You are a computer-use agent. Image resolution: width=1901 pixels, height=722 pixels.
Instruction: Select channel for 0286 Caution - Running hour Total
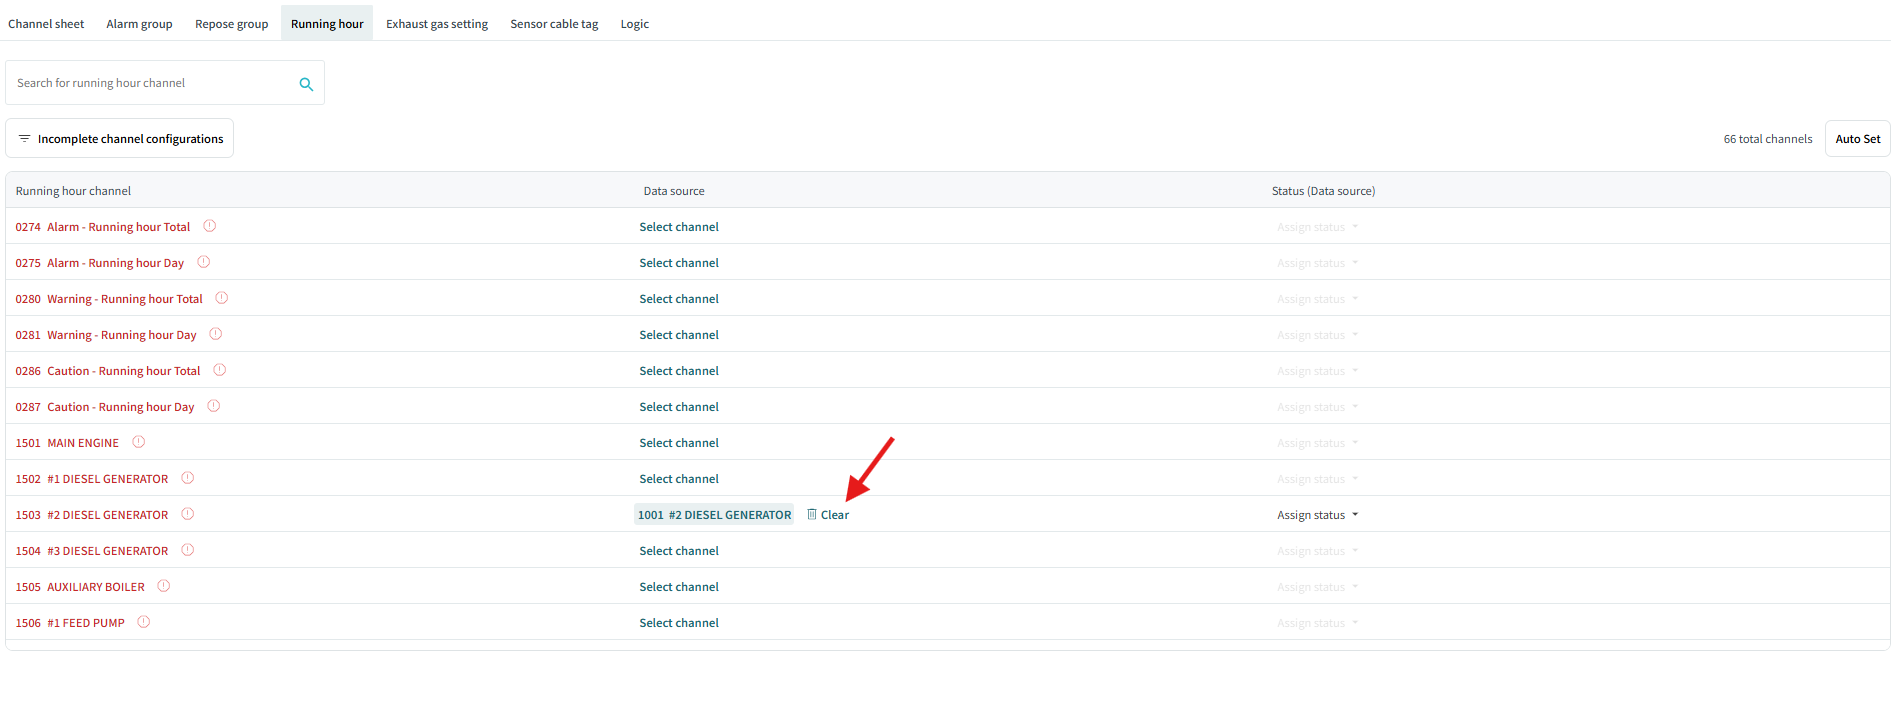click(x=679, y=371)
